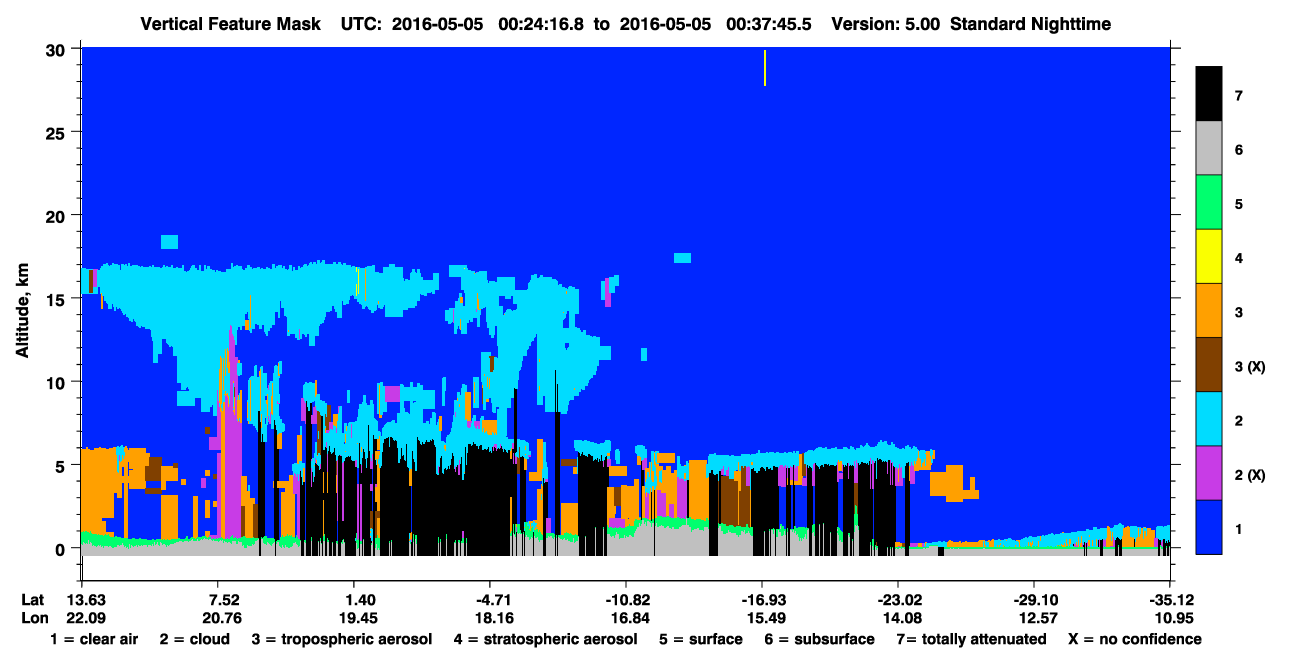Click the gray legend swatch labeled 6
The height and width of the screenshot is (667, 1300).
1209,148
